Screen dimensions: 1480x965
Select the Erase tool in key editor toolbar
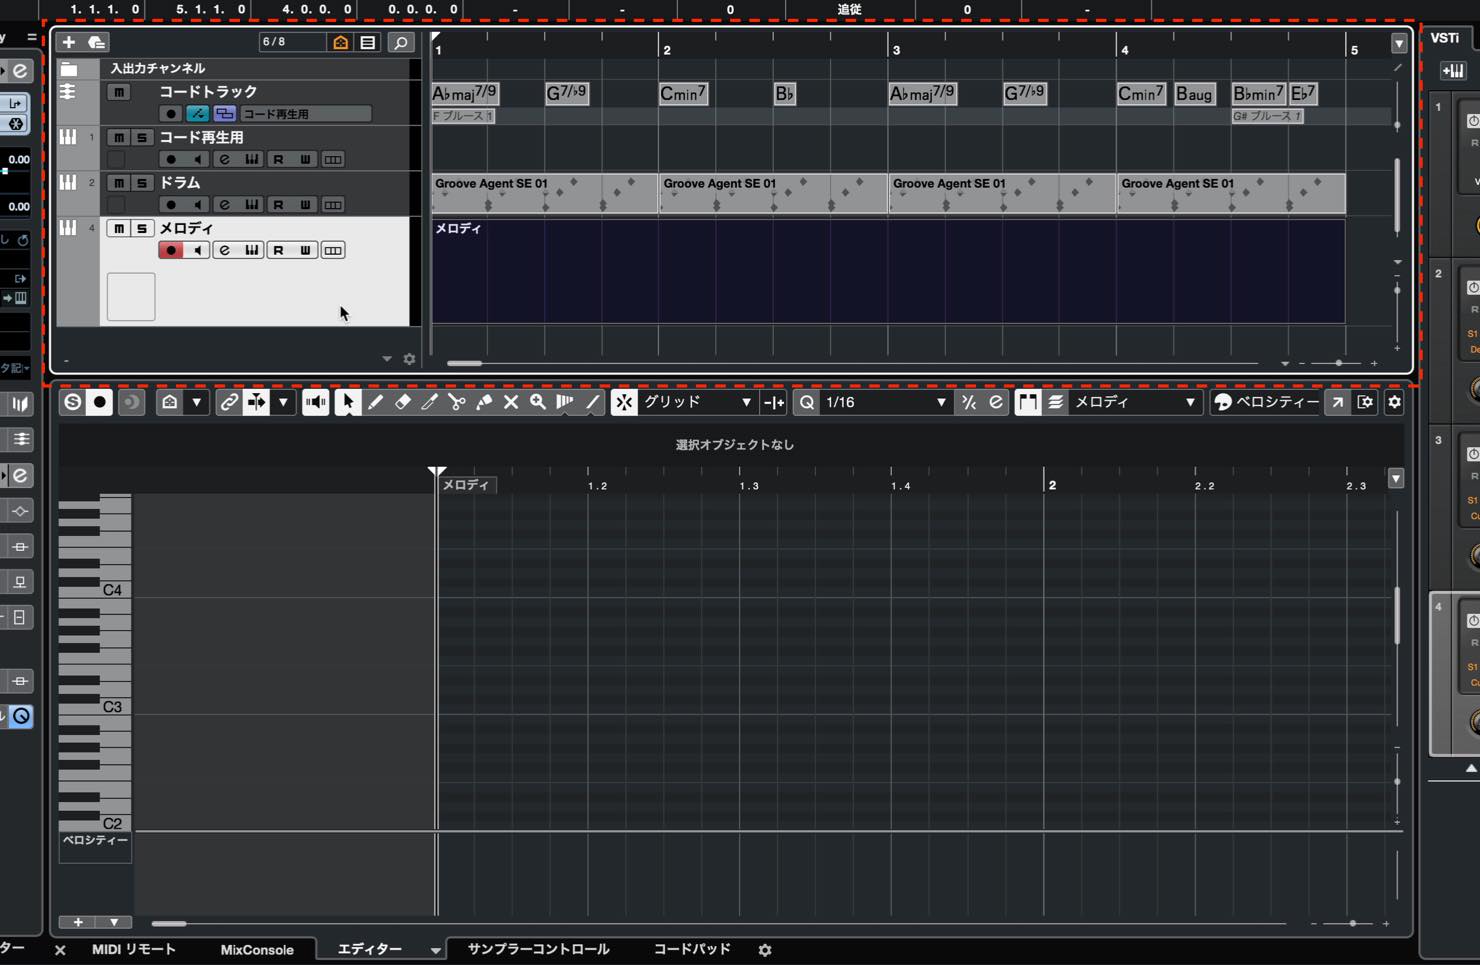pos(402,402)
